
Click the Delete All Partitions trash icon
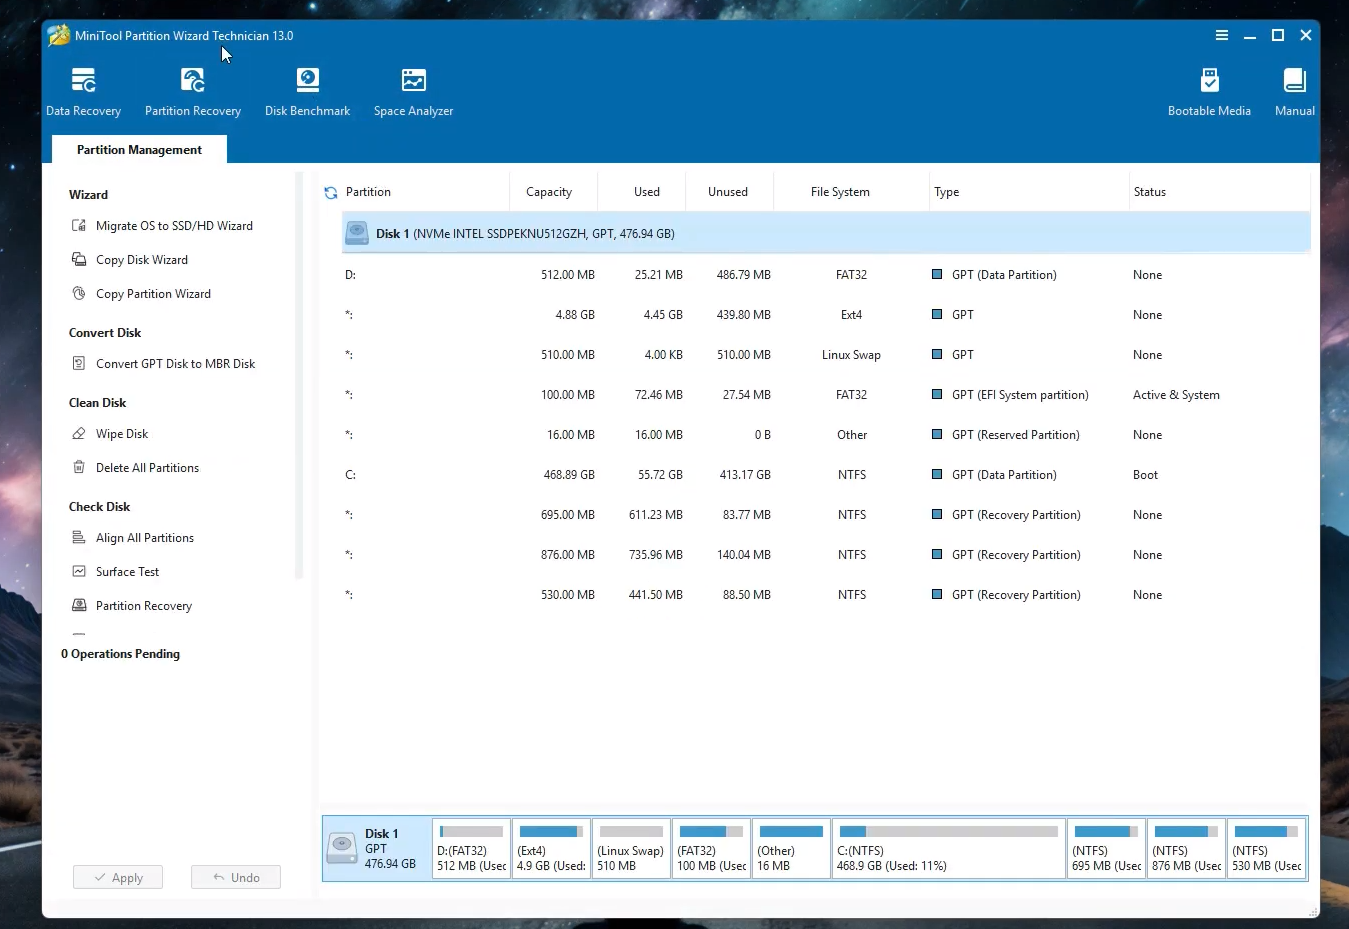79,467
